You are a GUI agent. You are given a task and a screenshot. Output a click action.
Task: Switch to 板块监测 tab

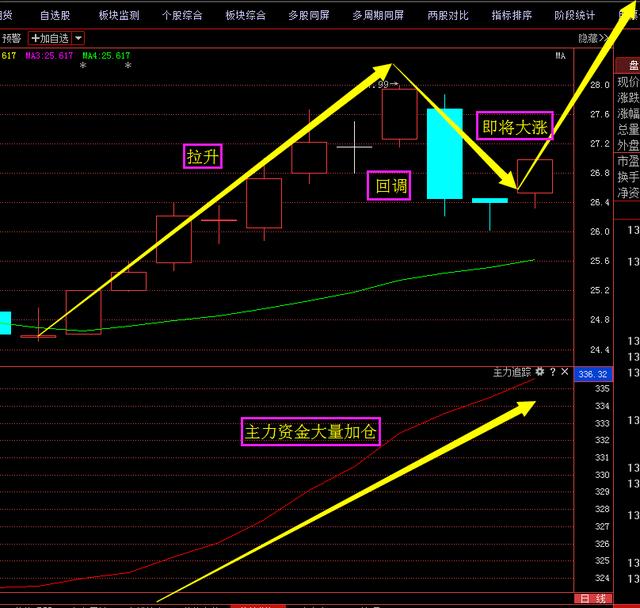[119, 16]
